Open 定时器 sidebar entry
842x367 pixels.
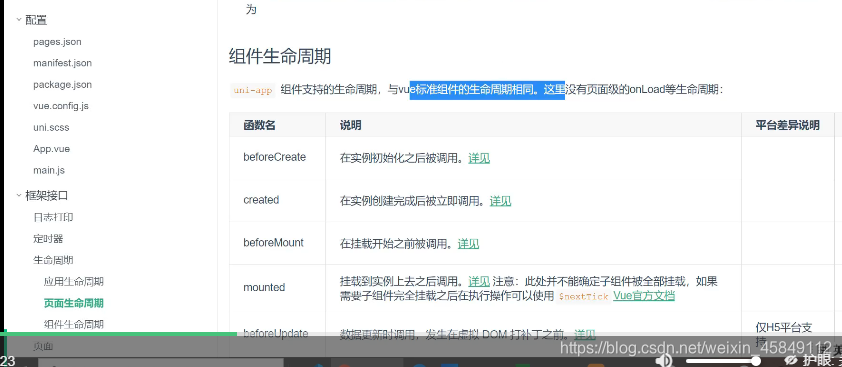pos(48,239)
